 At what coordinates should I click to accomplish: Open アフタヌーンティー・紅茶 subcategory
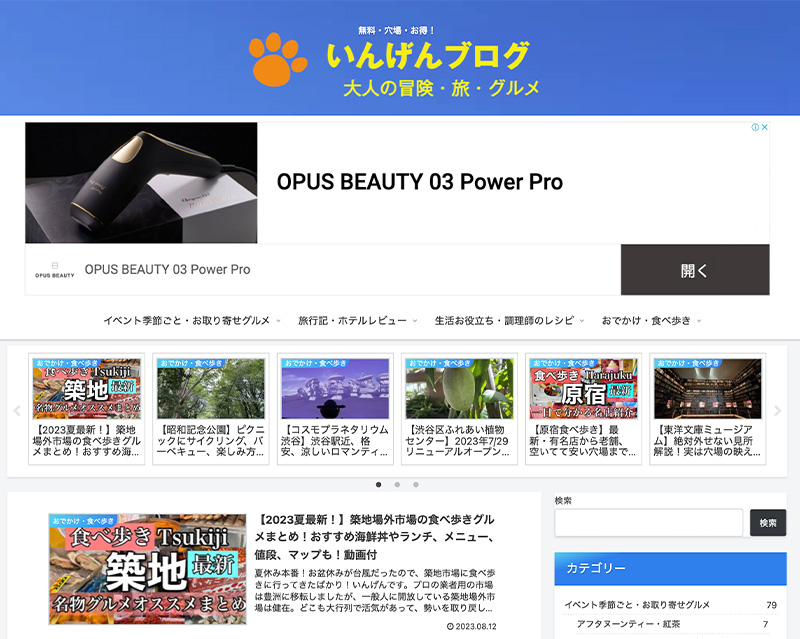point(628,624)
